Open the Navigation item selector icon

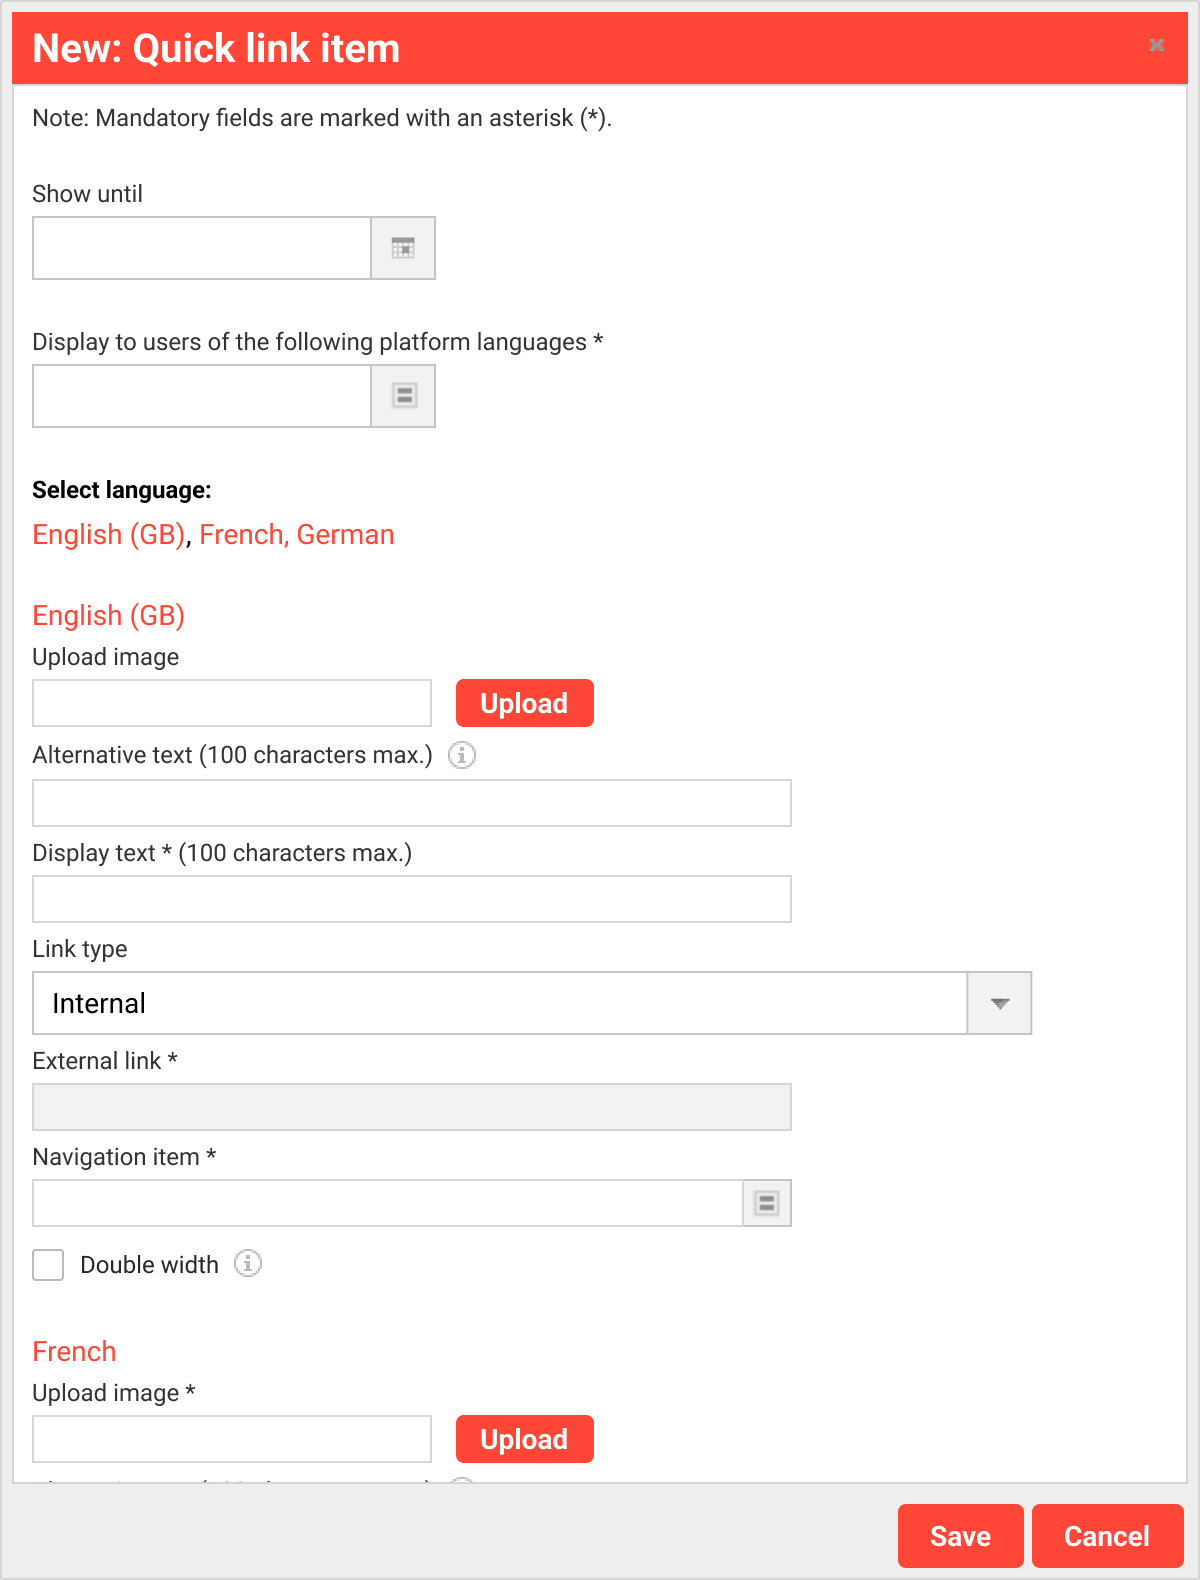[x=765, y=1203]
